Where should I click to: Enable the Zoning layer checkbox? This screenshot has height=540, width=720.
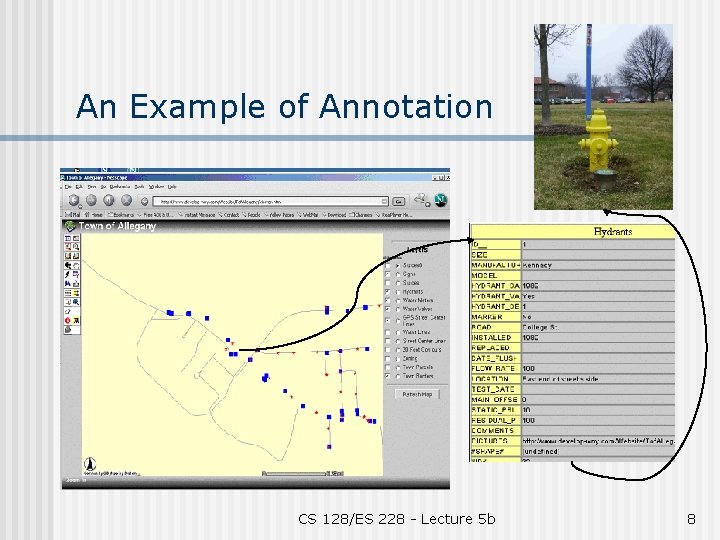click(x=388, y=359)
